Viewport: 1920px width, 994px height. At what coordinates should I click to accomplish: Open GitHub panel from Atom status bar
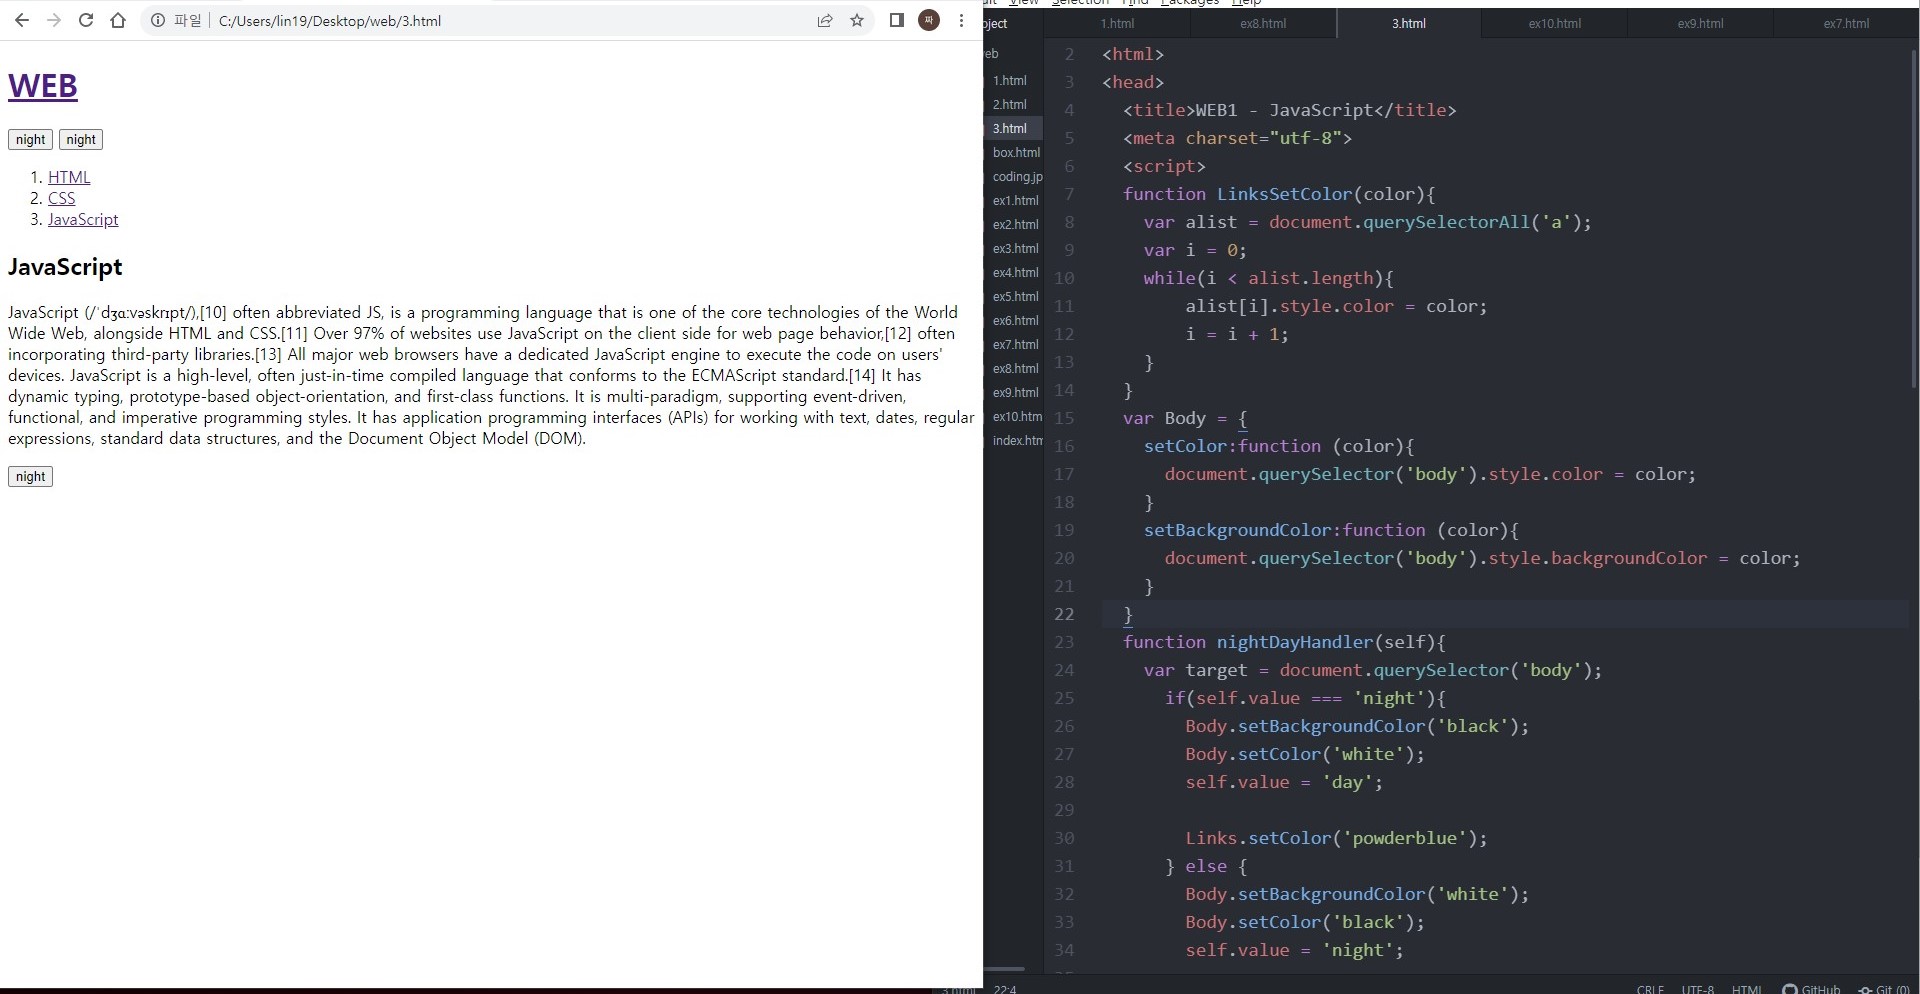(x=1811, y=988)
